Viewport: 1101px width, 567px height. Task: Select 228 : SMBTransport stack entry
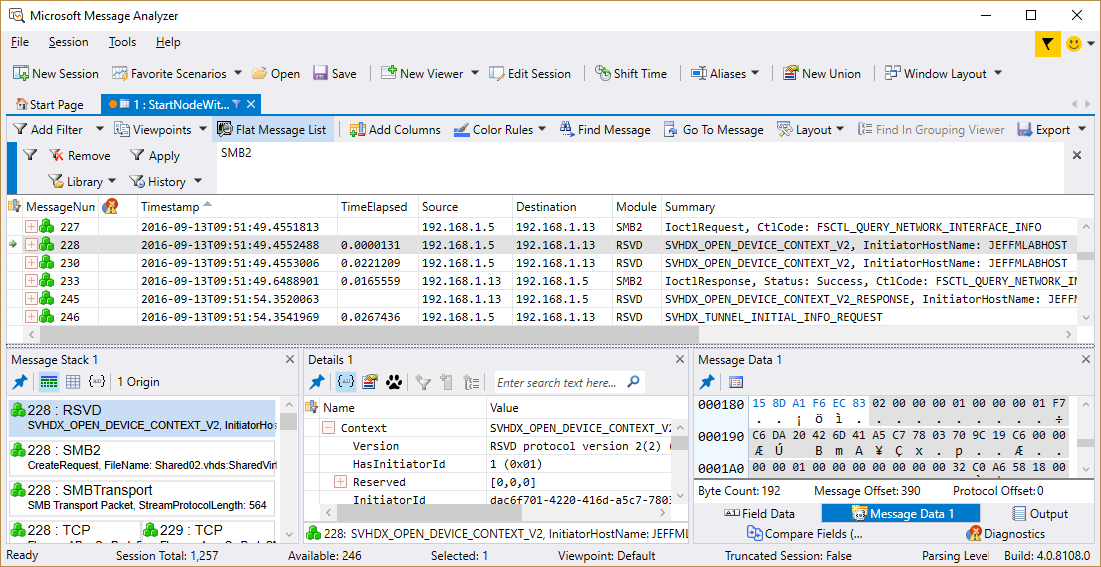143,497
